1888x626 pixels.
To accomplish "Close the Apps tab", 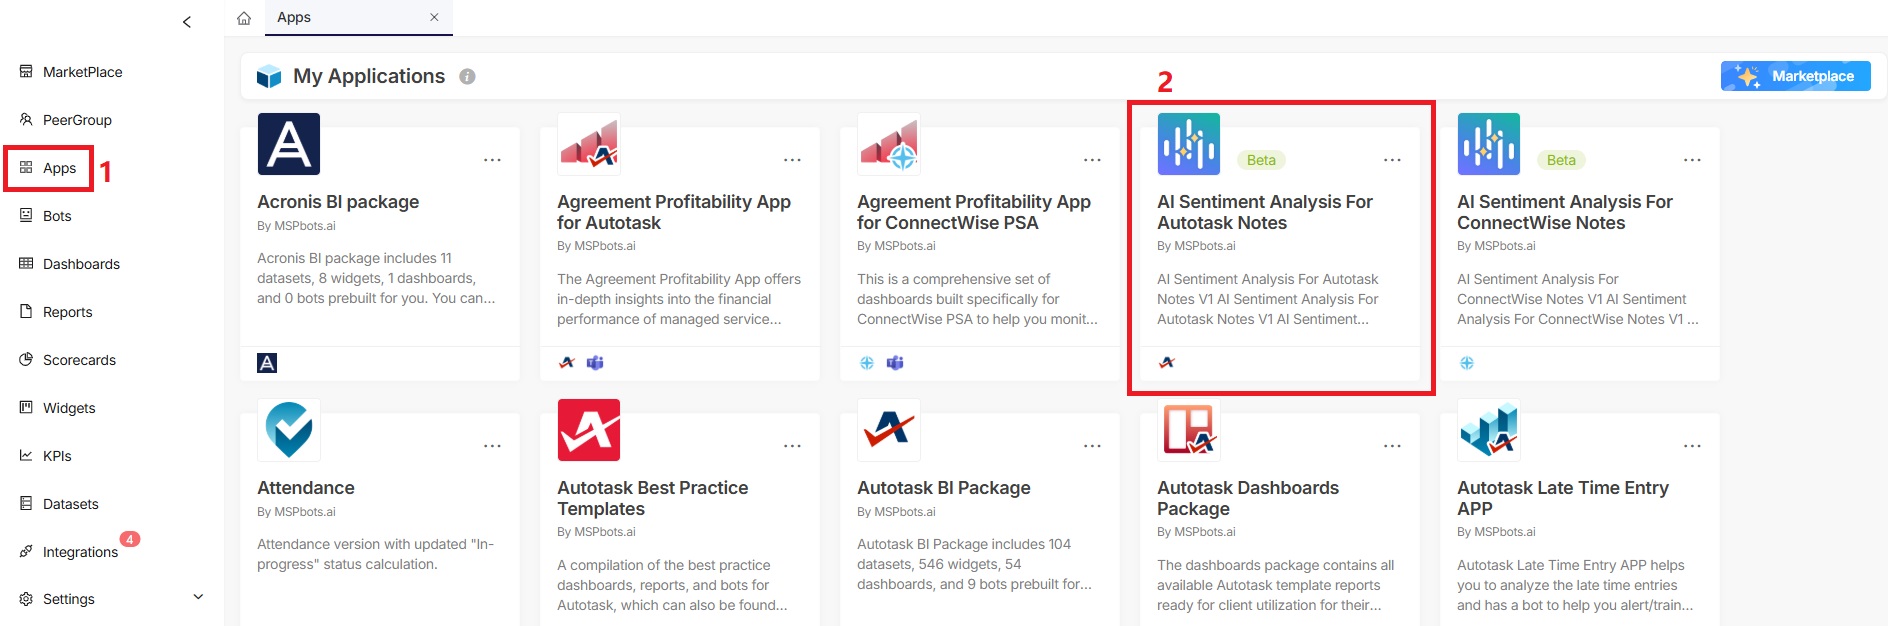I will (x=434, y=17).
